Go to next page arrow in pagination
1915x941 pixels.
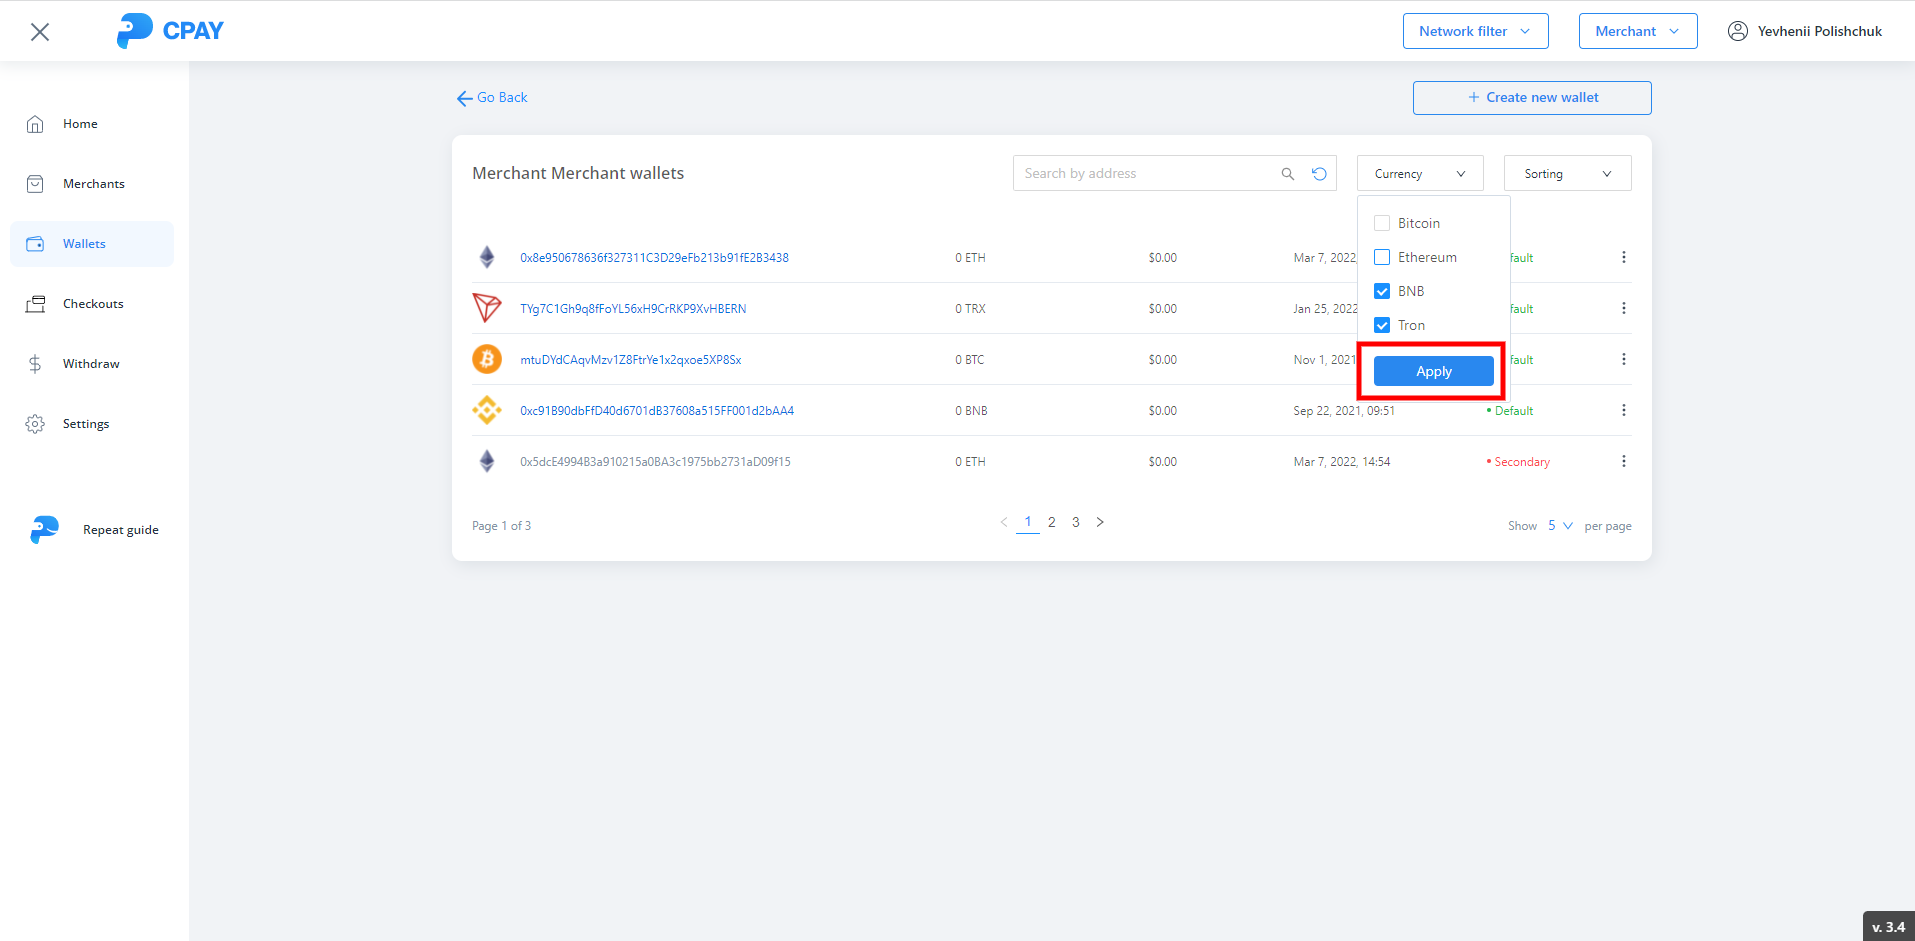(x=1100, y=522)
